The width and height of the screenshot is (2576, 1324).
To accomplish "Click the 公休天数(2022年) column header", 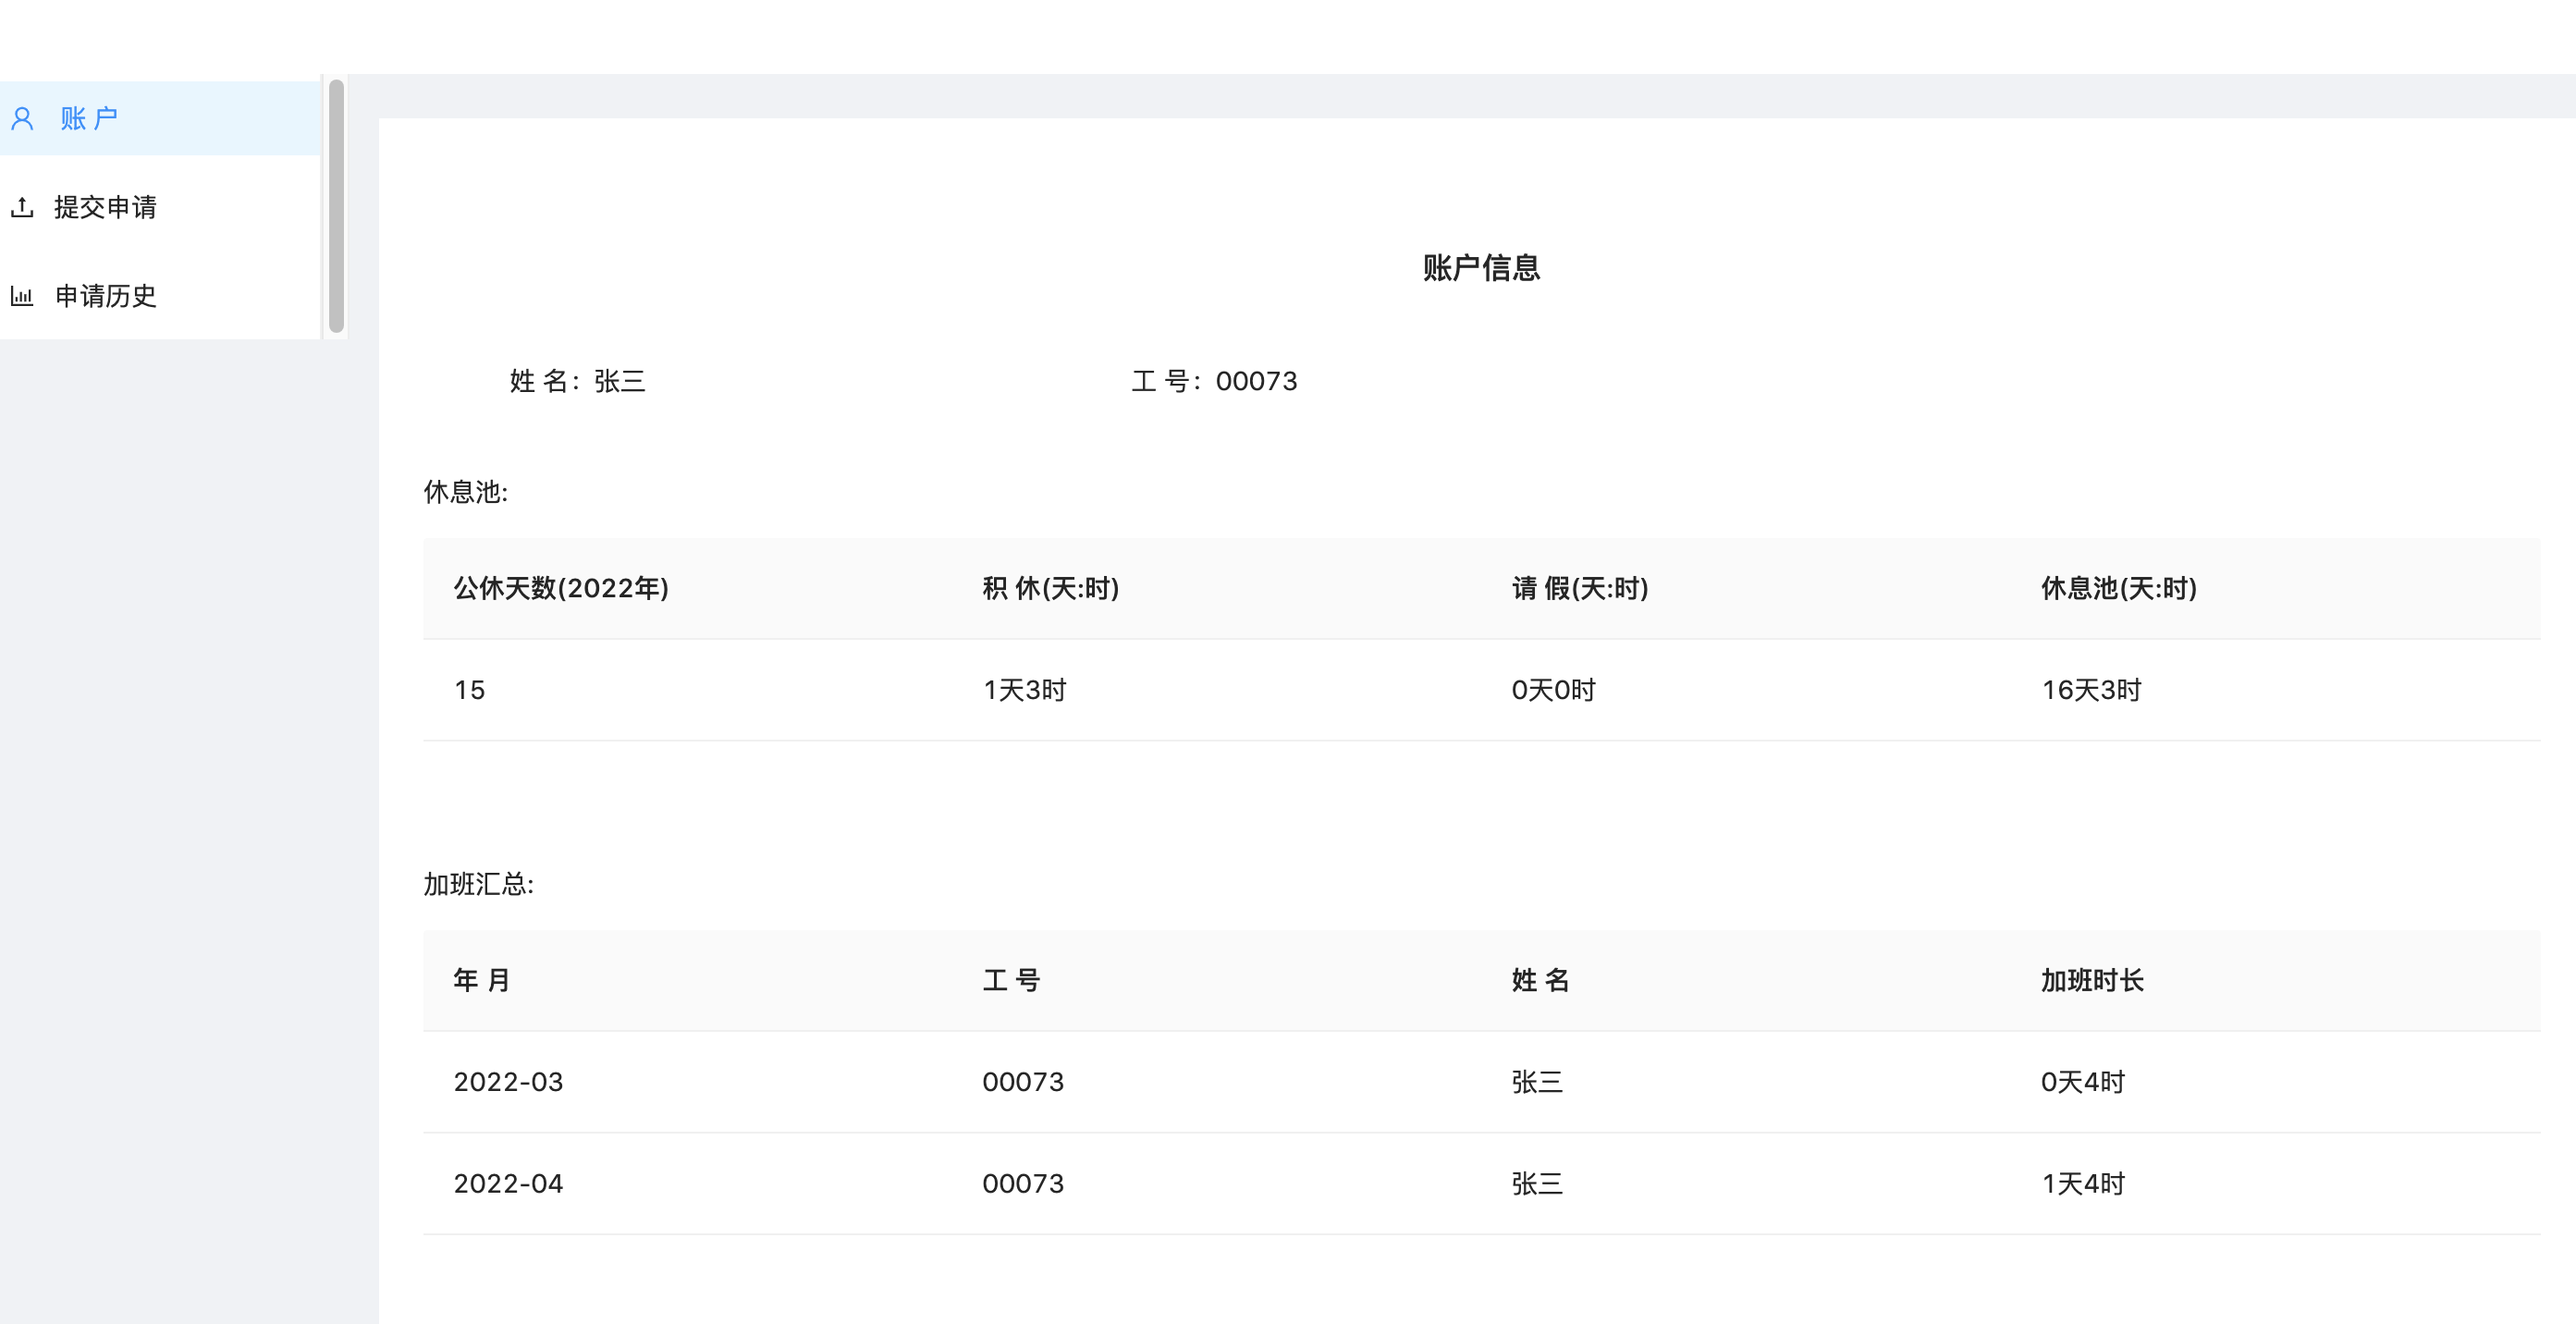I will [x=560, y=588].
